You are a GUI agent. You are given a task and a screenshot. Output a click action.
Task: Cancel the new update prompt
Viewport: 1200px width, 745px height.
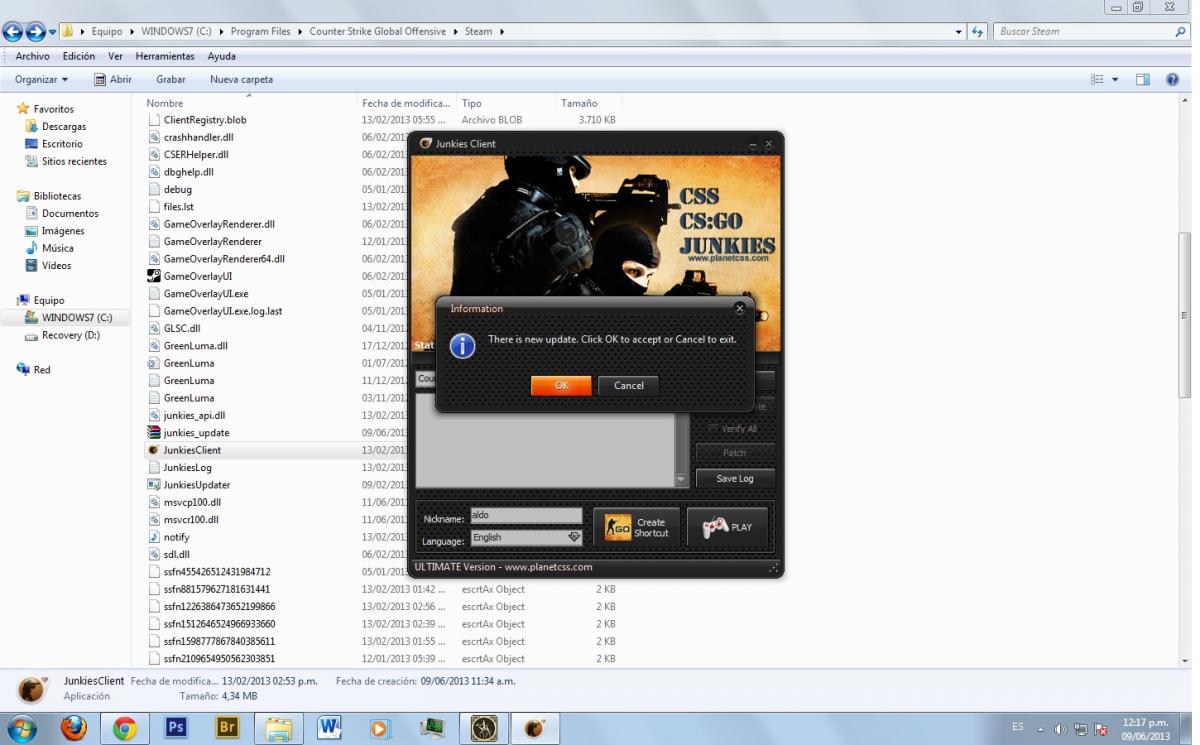629,385
